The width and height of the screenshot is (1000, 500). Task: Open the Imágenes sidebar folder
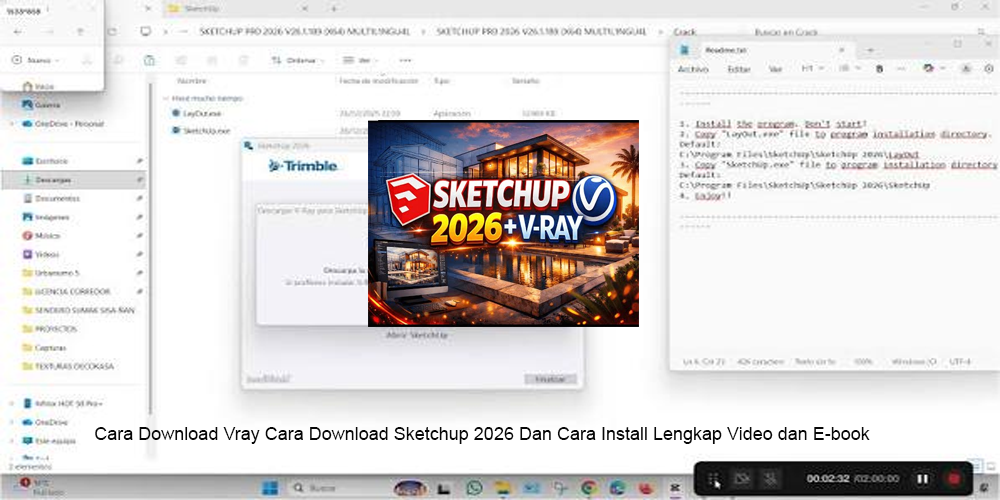(46, 217)
